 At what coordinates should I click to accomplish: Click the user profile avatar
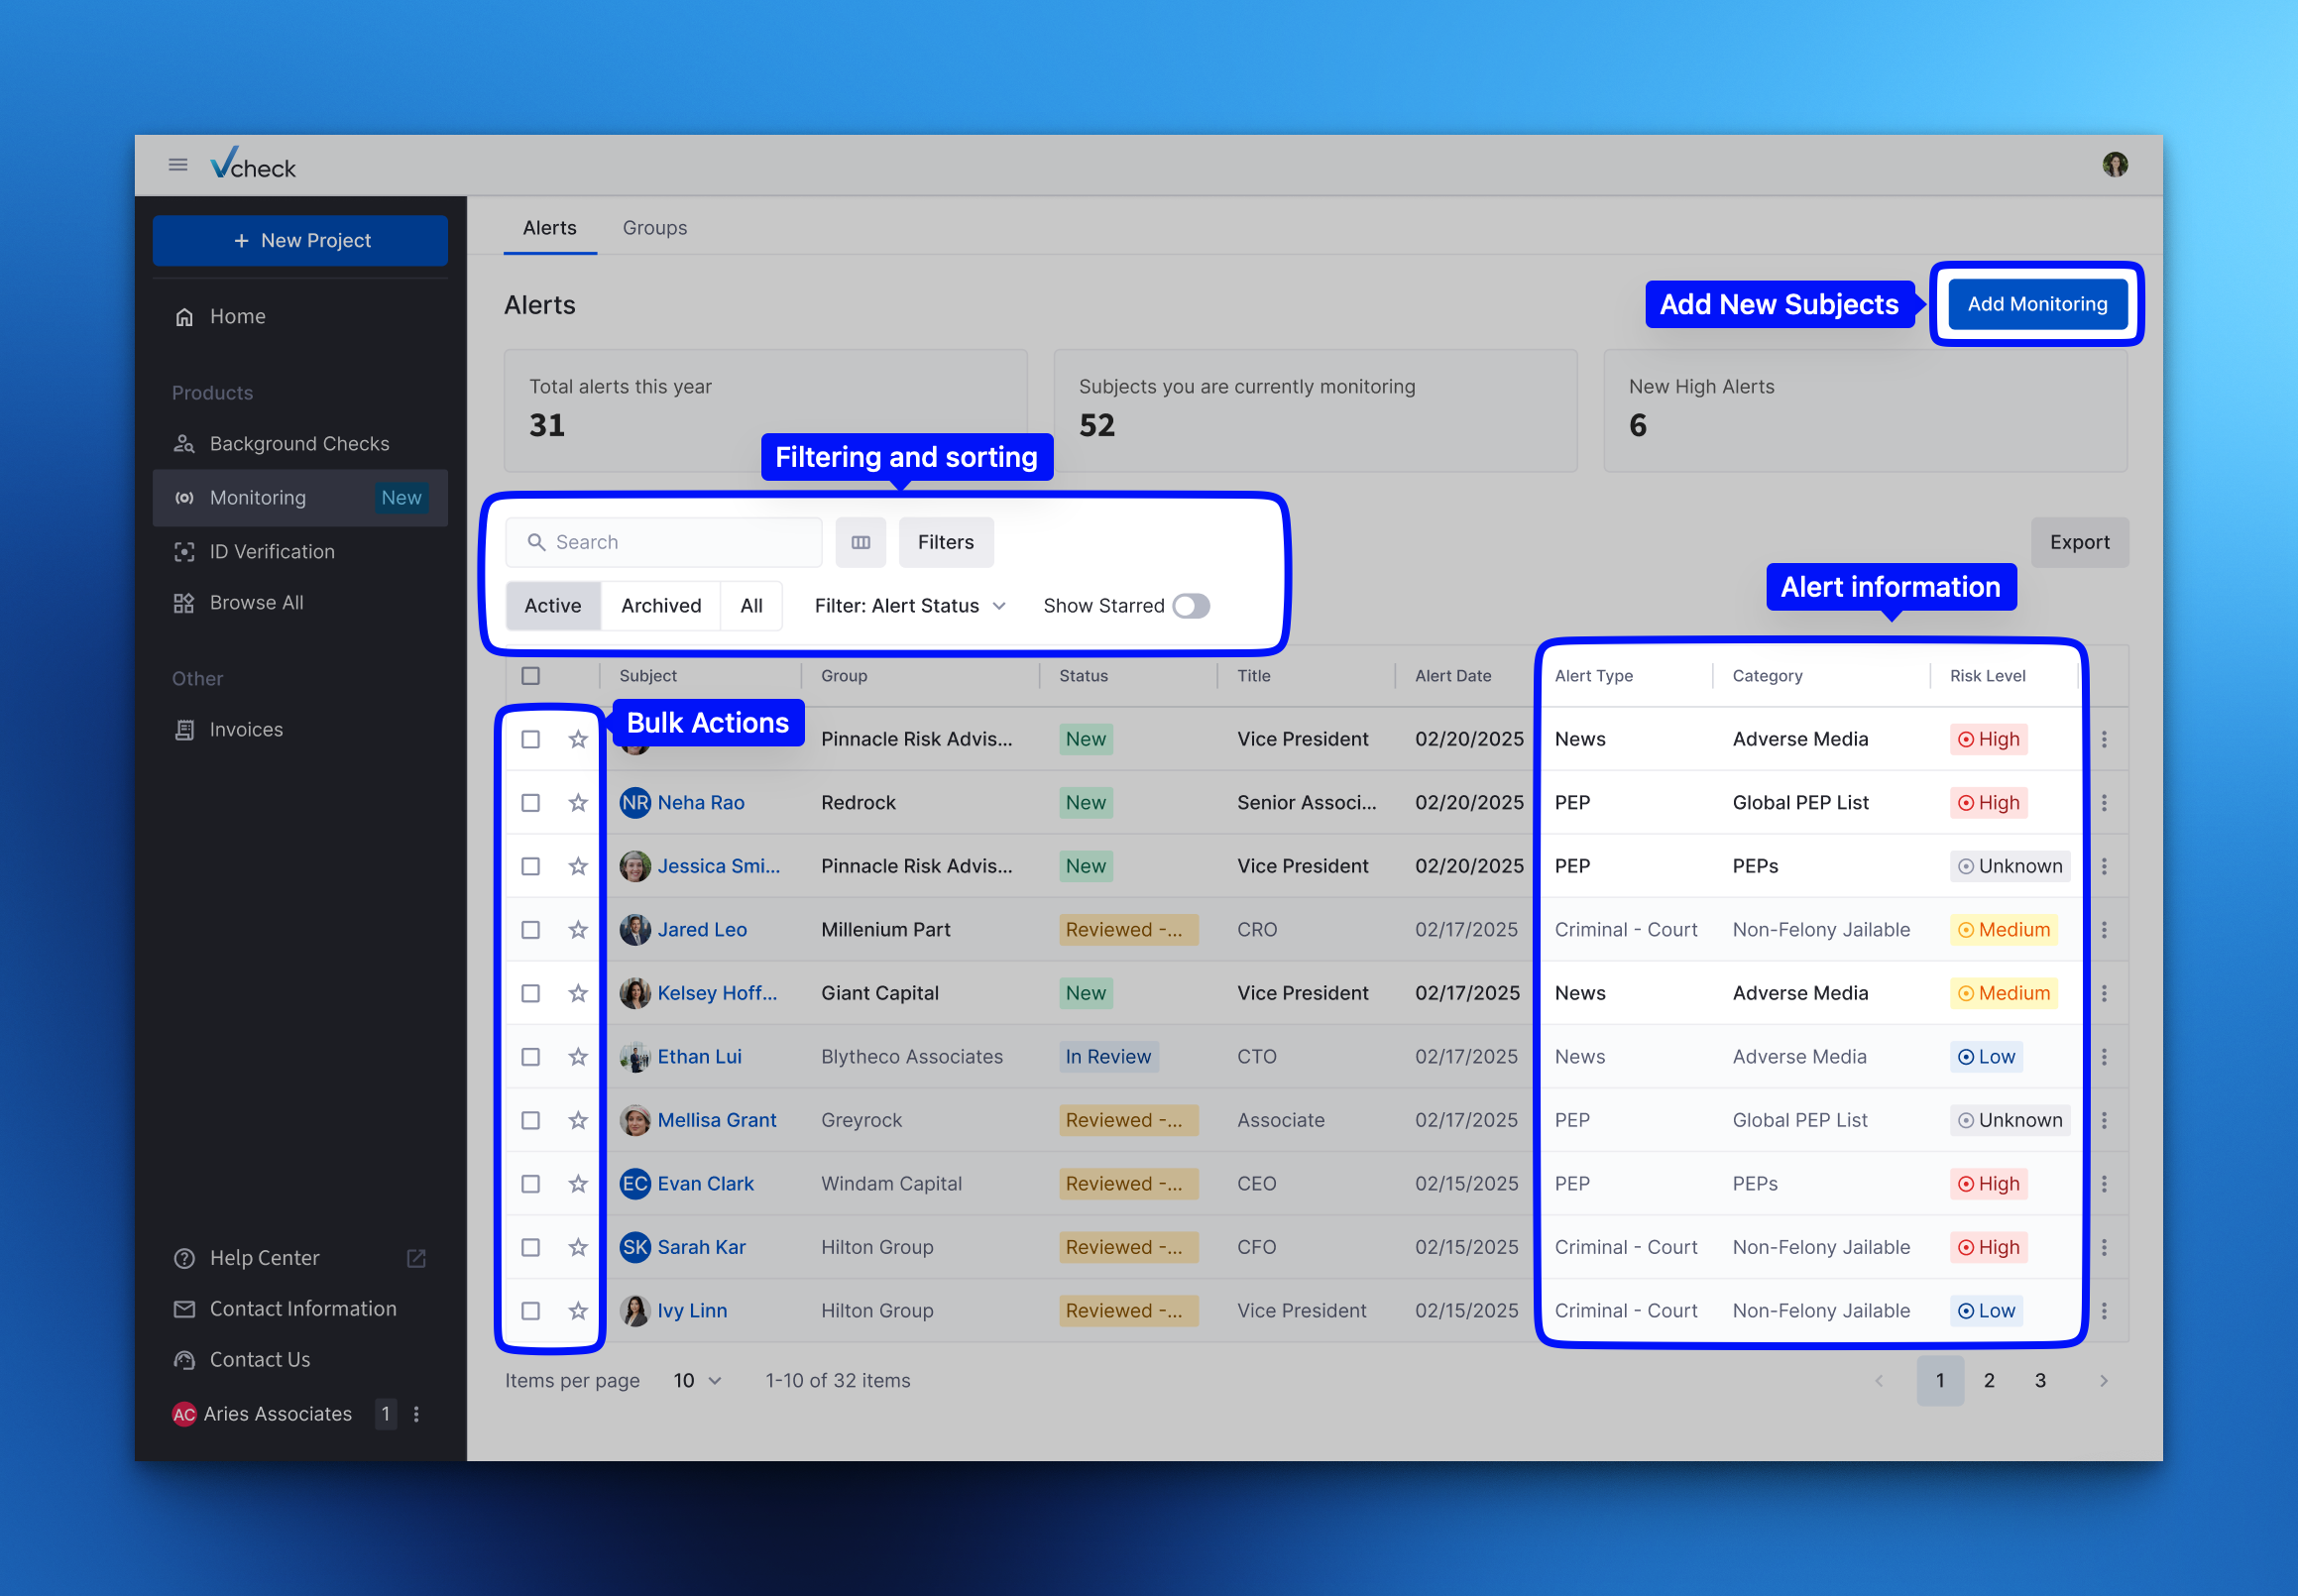coord(2114,165)
